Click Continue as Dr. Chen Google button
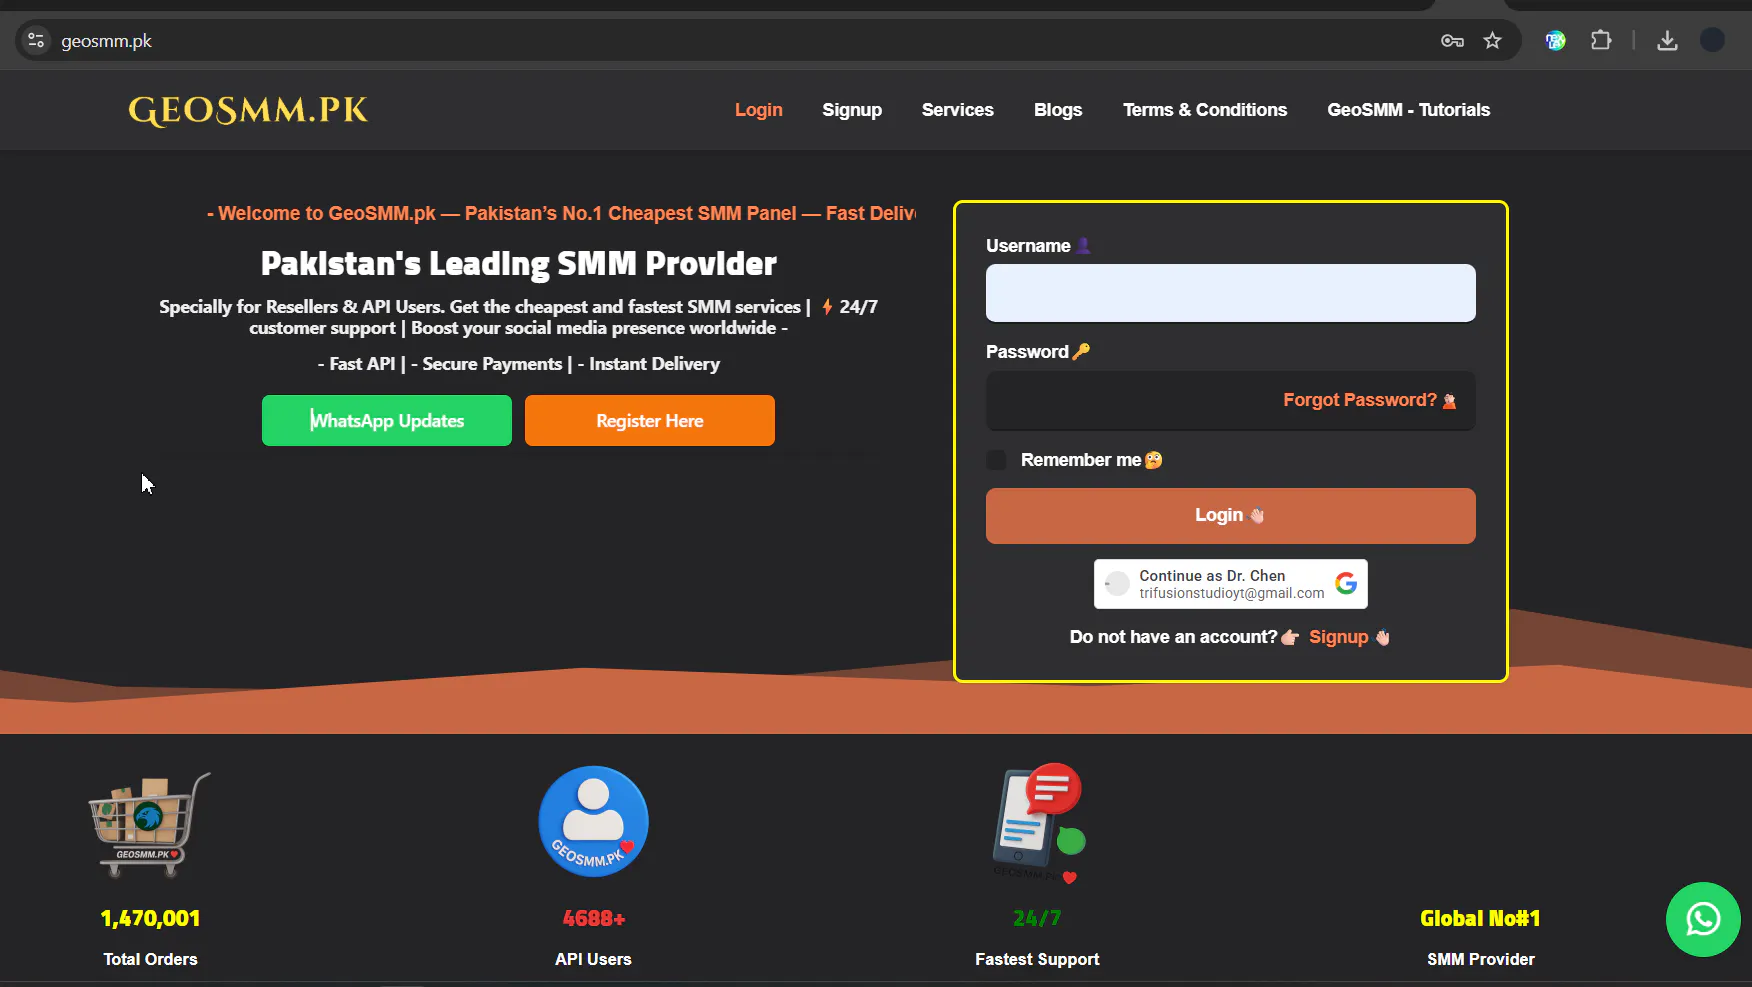The height and width of the screenshot is (987, 1752). [1231, 584]
